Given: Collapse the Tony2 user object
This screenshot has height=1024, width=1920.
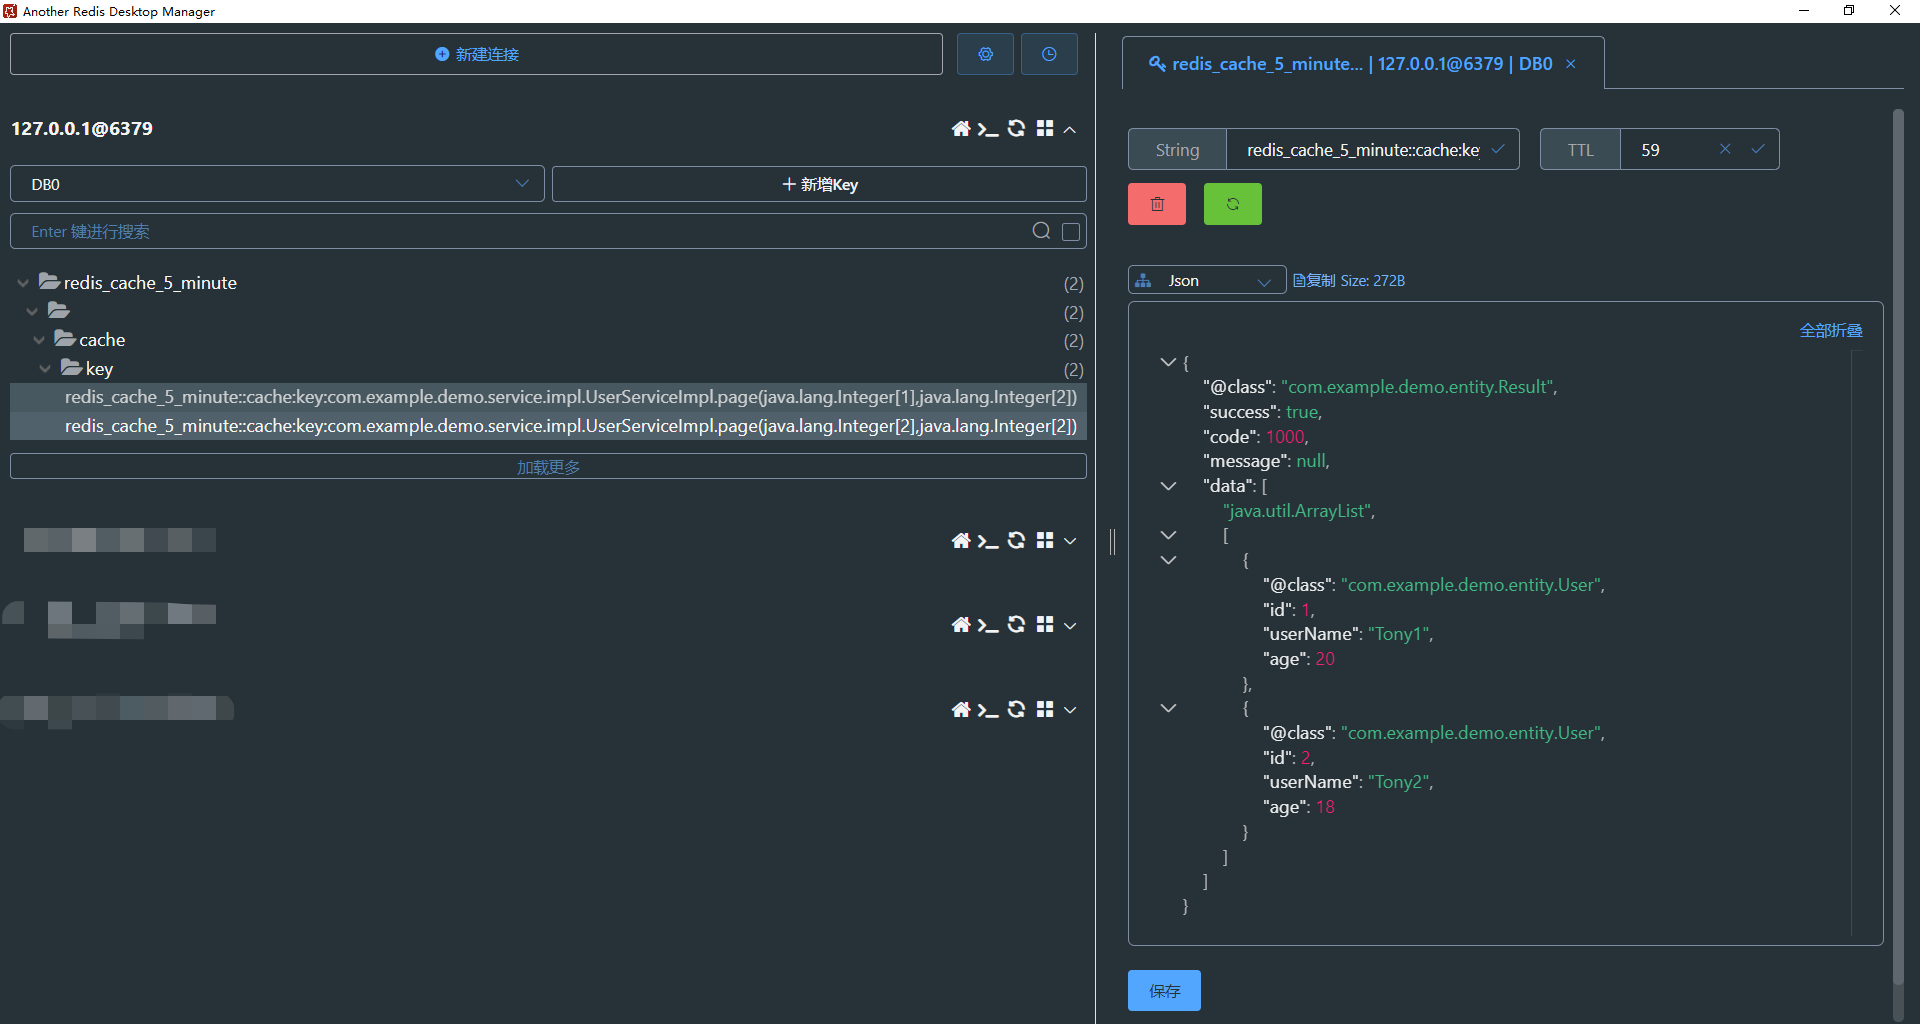Looking at the screenshot, I should (1168, 708).
